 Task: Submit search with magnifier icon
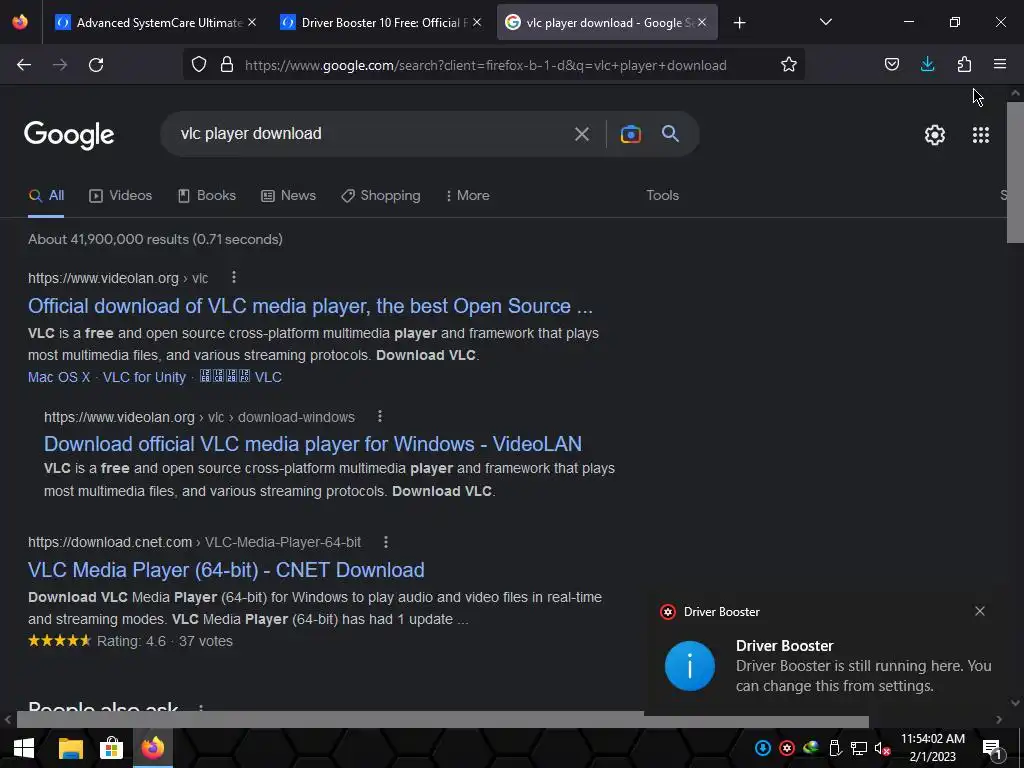pyautogui.click(x=670, y=134)
